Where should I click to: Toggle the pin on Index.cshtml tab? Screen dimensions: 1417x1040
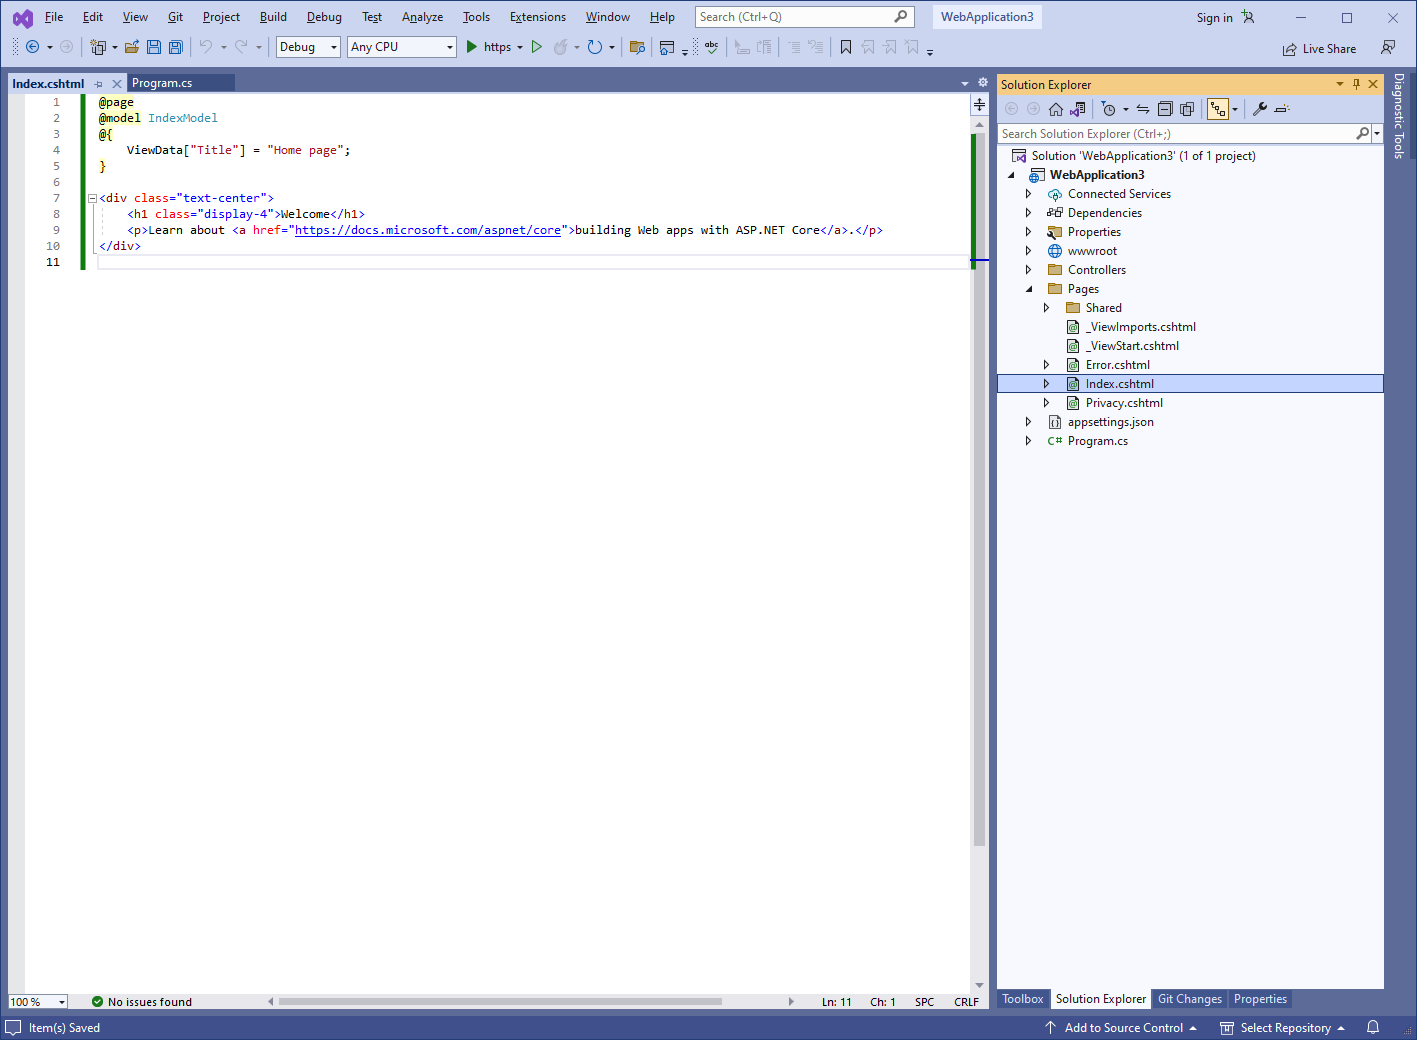coord(99,84)
